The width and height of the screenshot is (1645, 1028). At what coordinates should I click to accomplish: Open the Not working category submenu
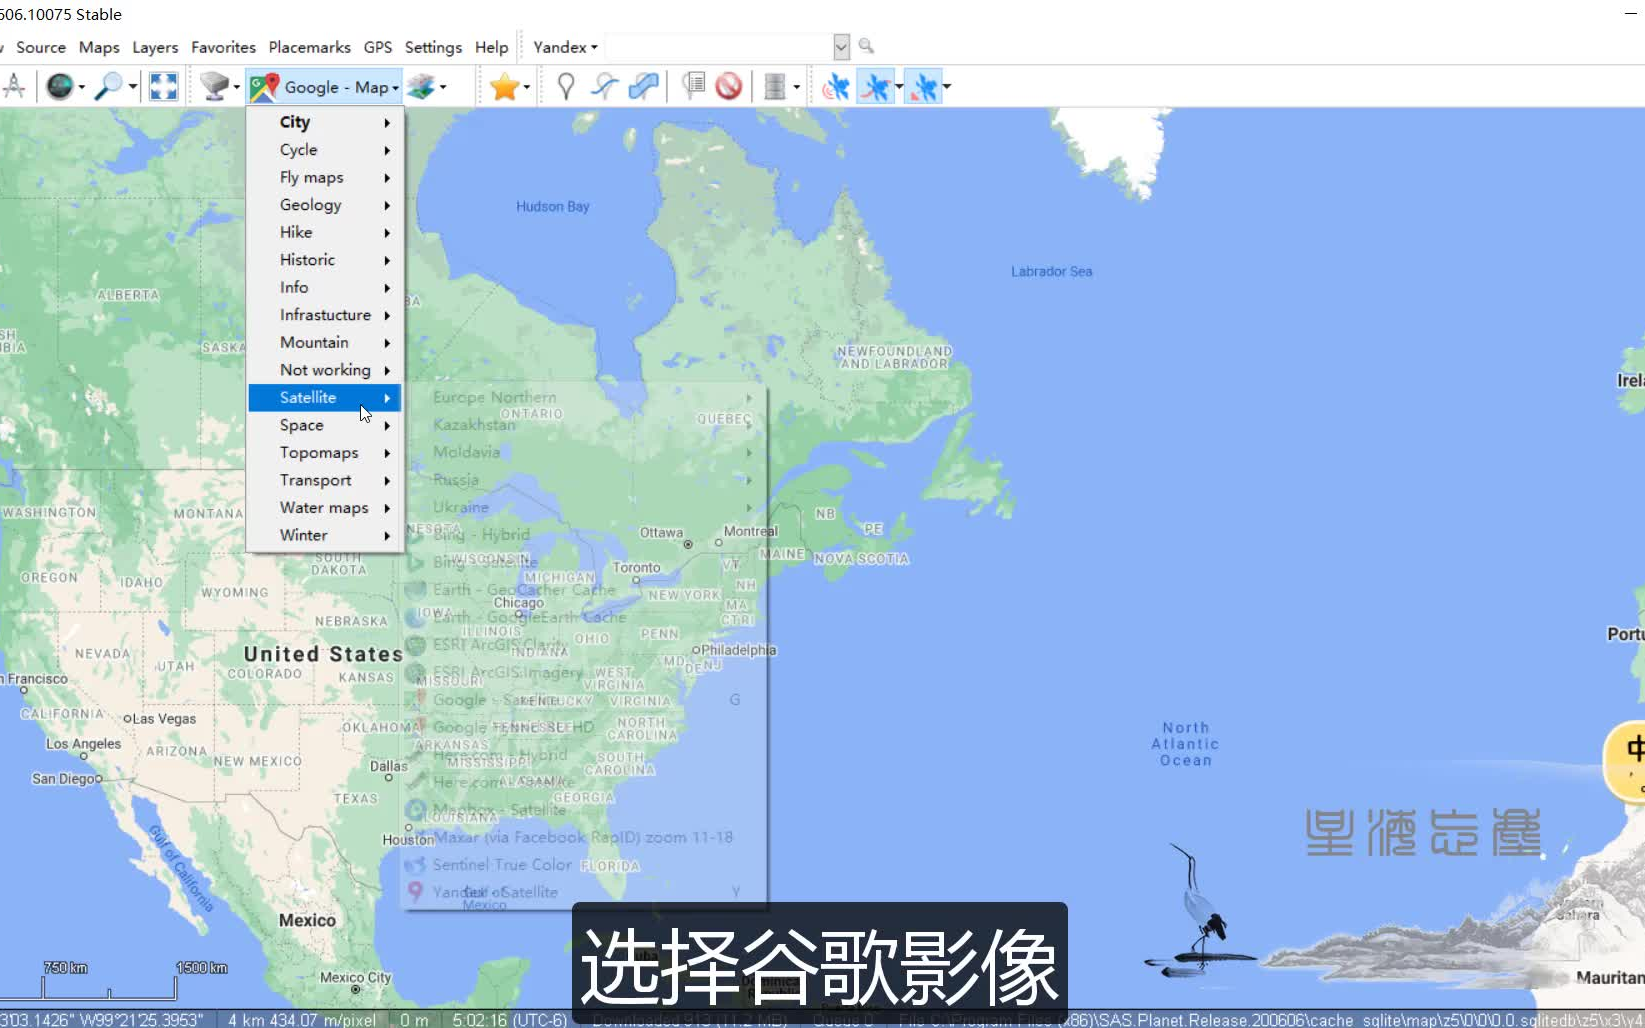click(x=325, y=370)
